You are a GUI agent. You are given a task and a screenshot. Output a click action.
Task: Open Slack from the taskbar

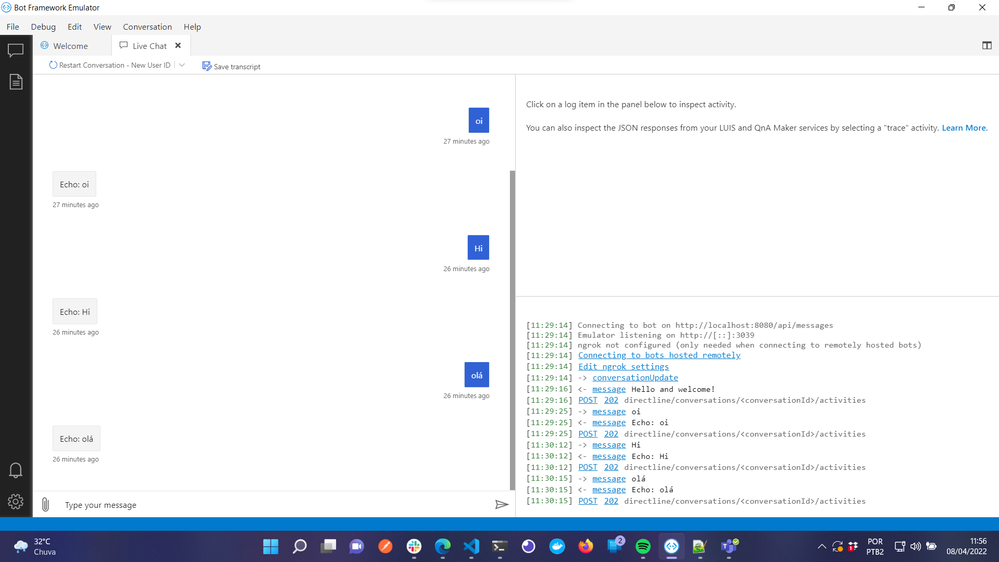click(x=414, y=546)
